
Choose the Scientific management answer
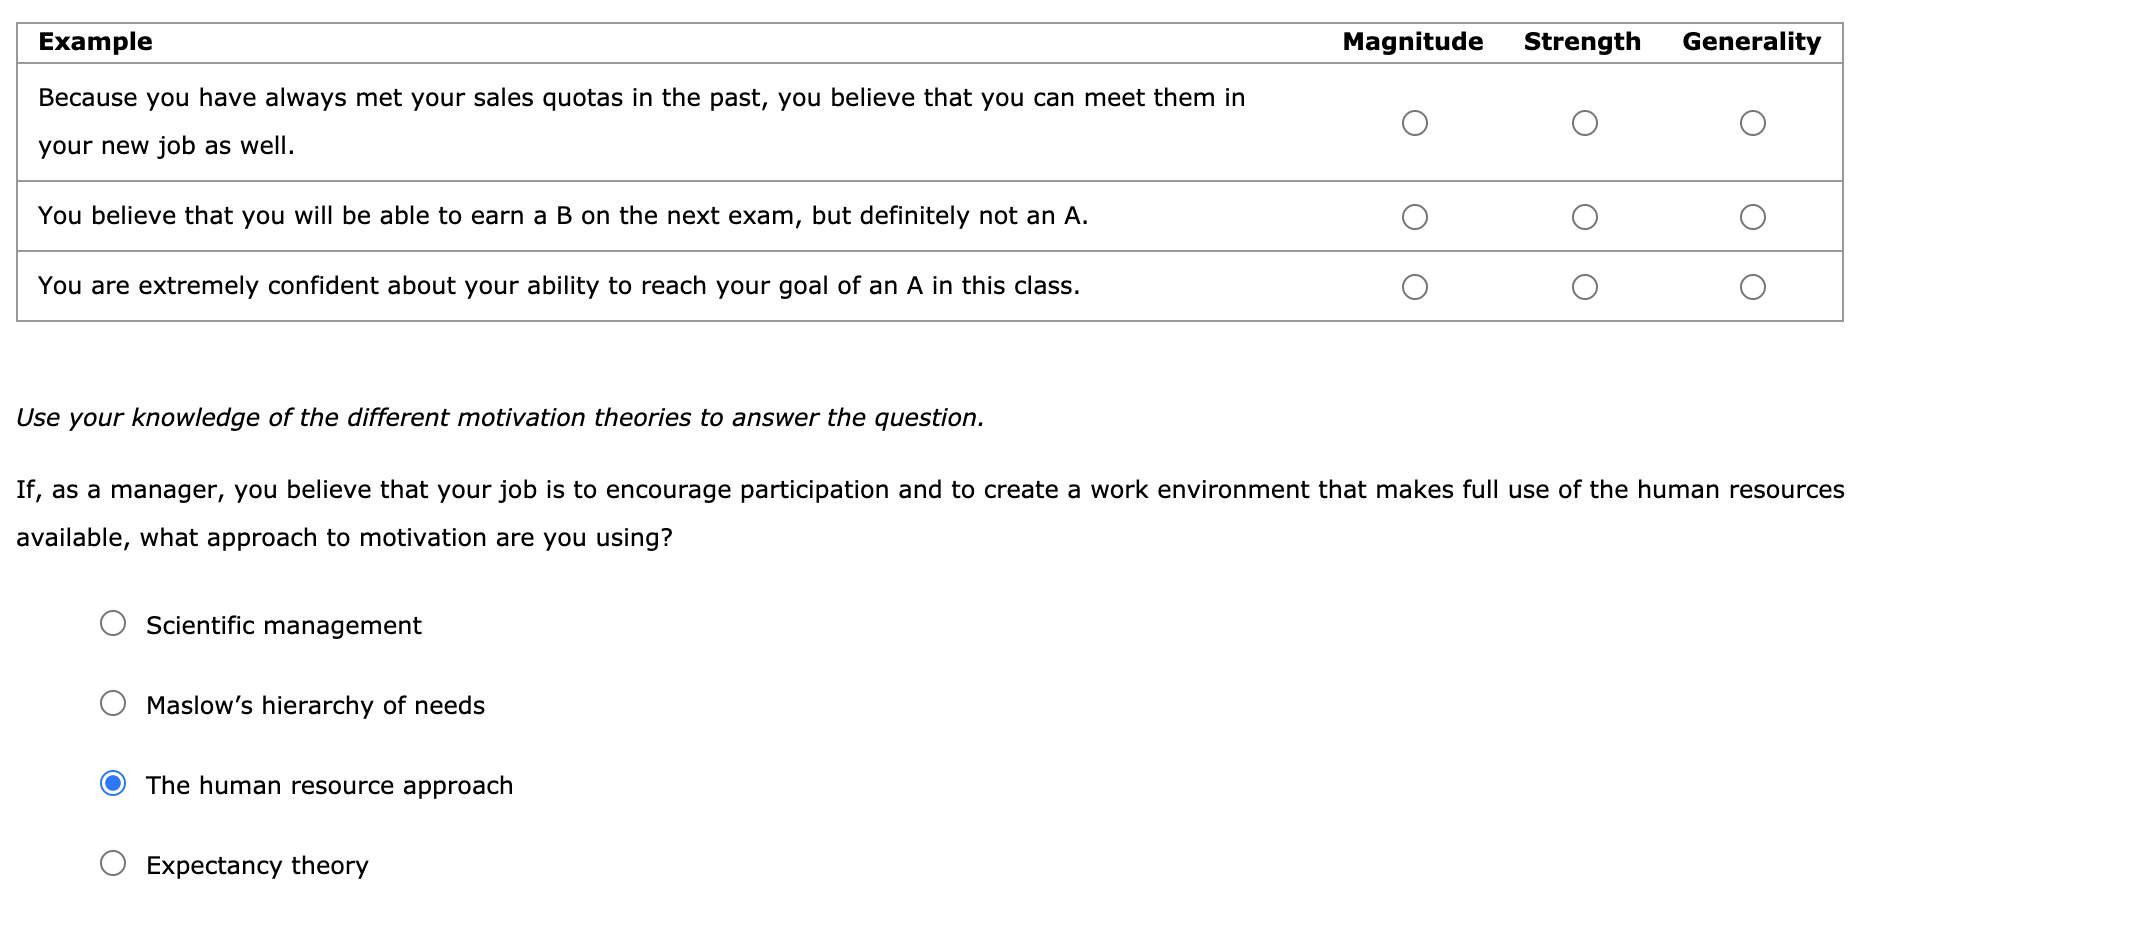click(113, 624)
